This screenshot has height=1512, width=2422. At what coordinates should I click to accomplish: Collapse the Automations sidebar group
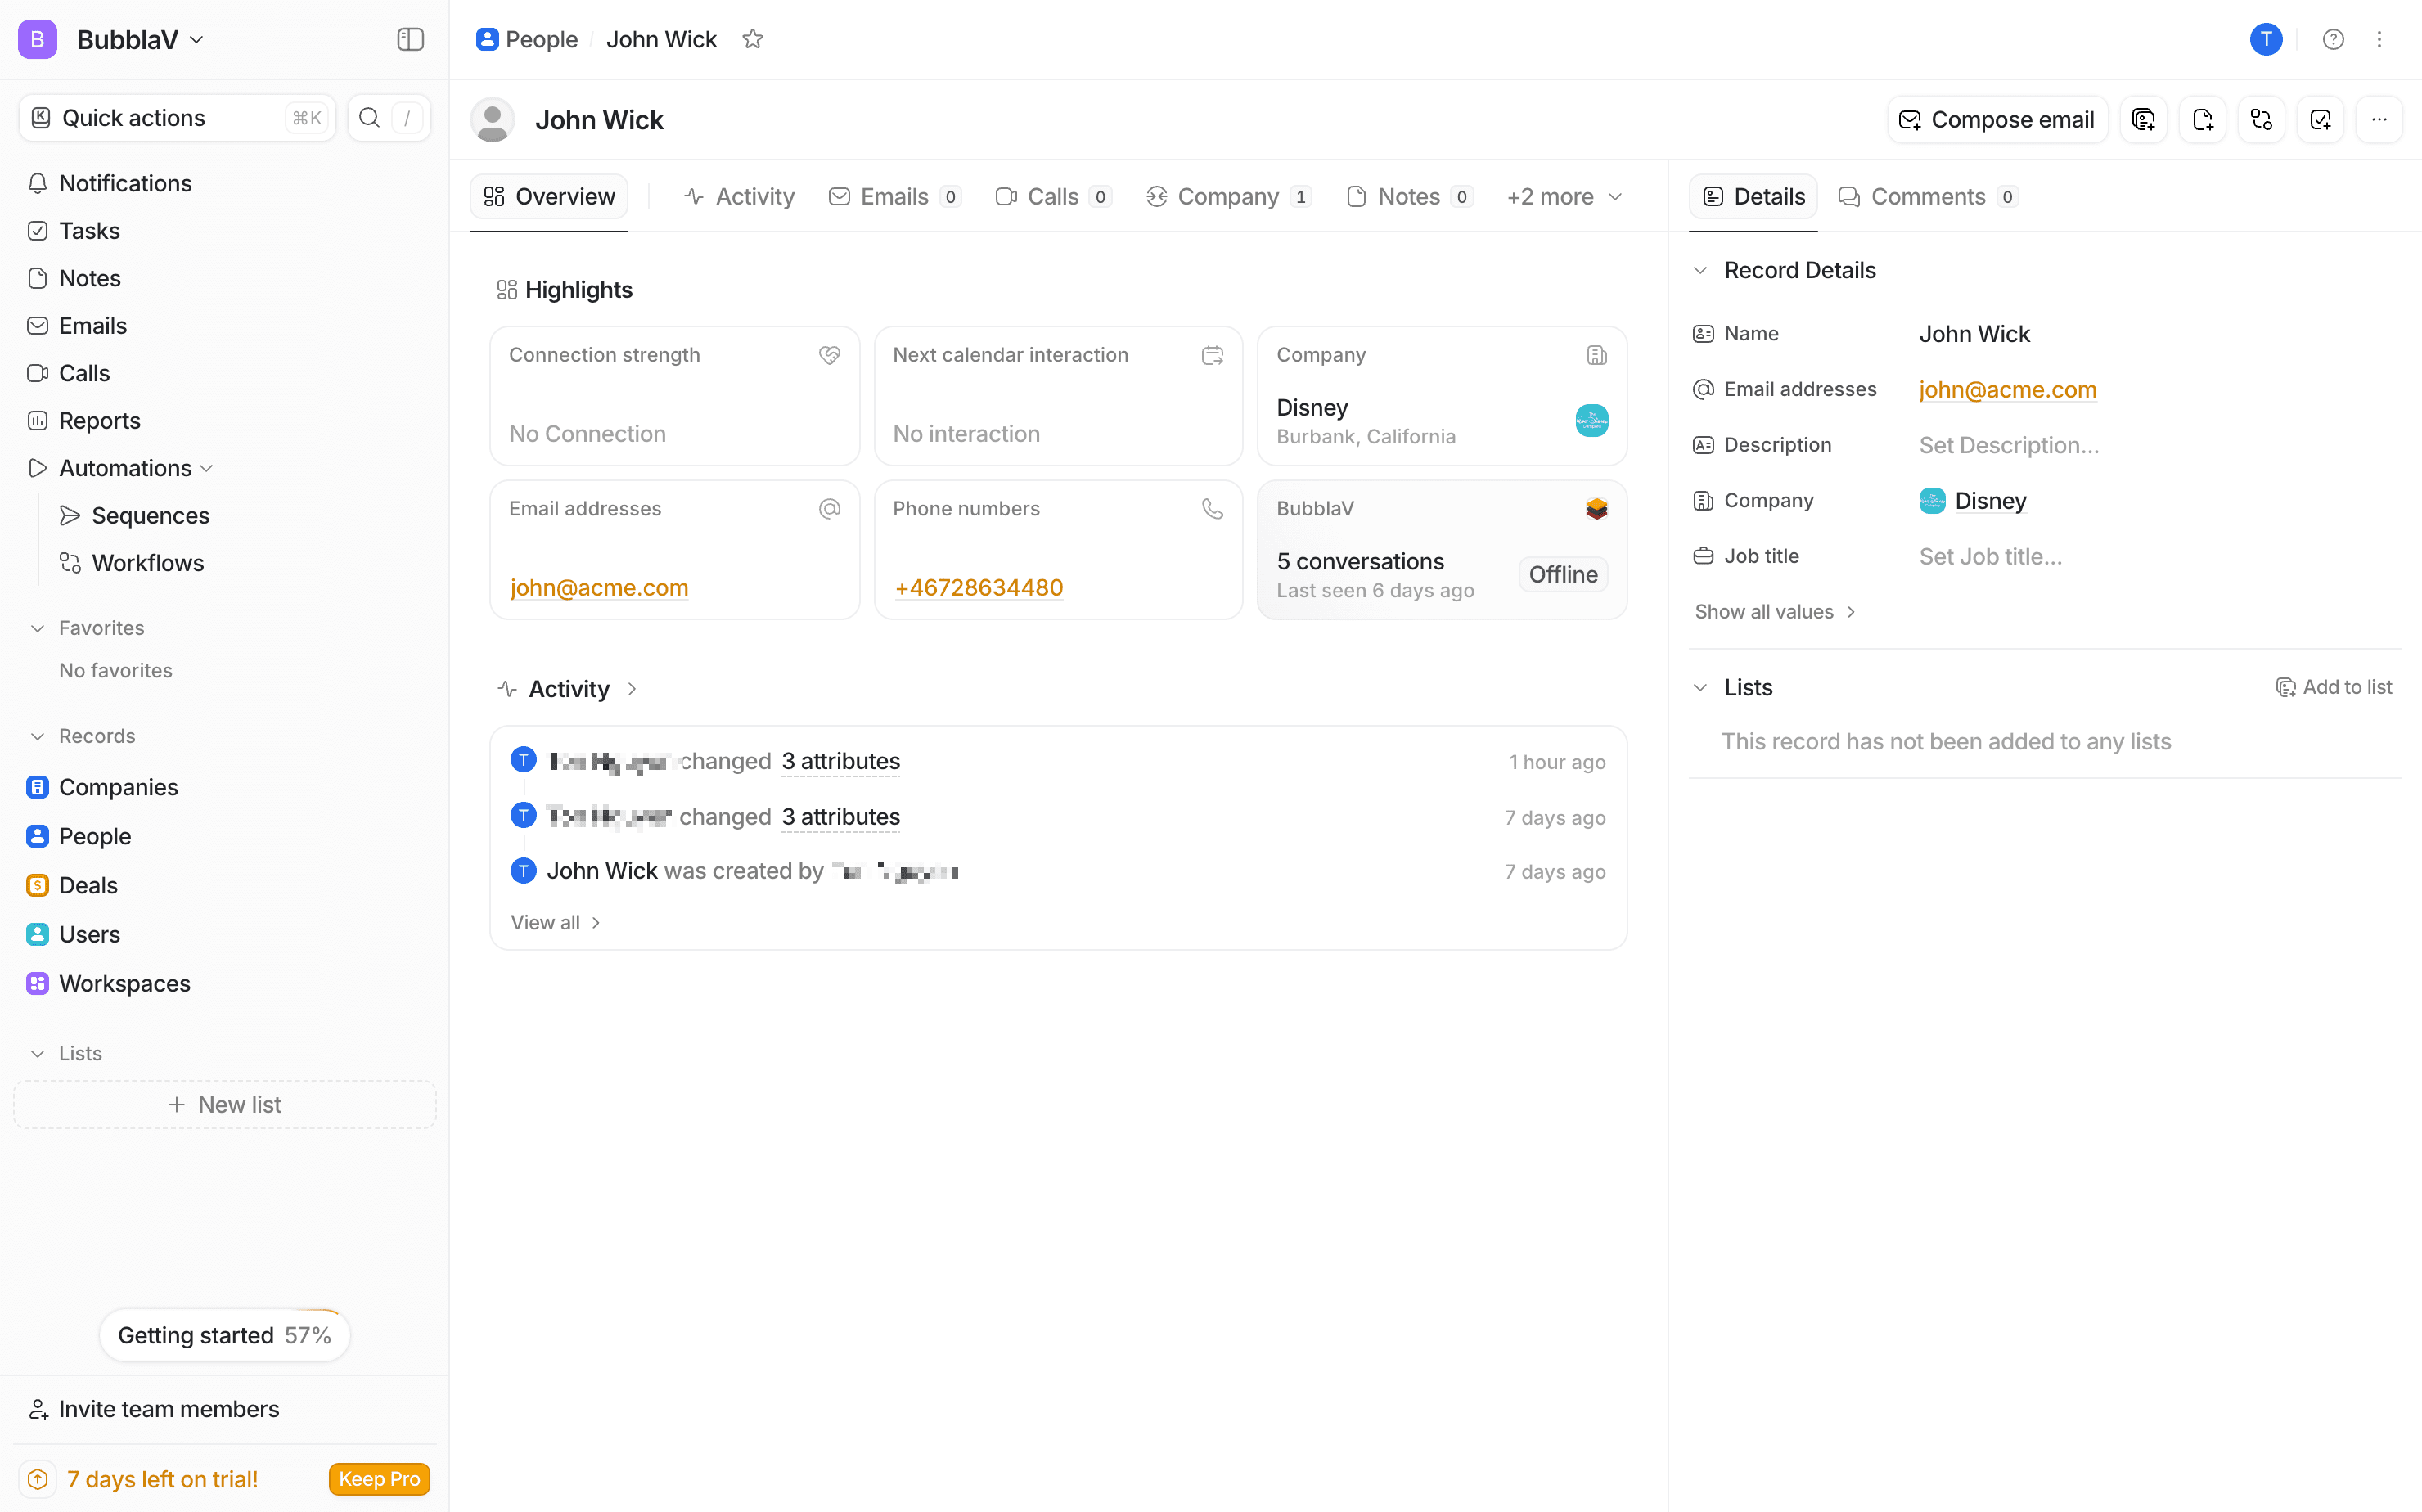click(x=206, y=468)
